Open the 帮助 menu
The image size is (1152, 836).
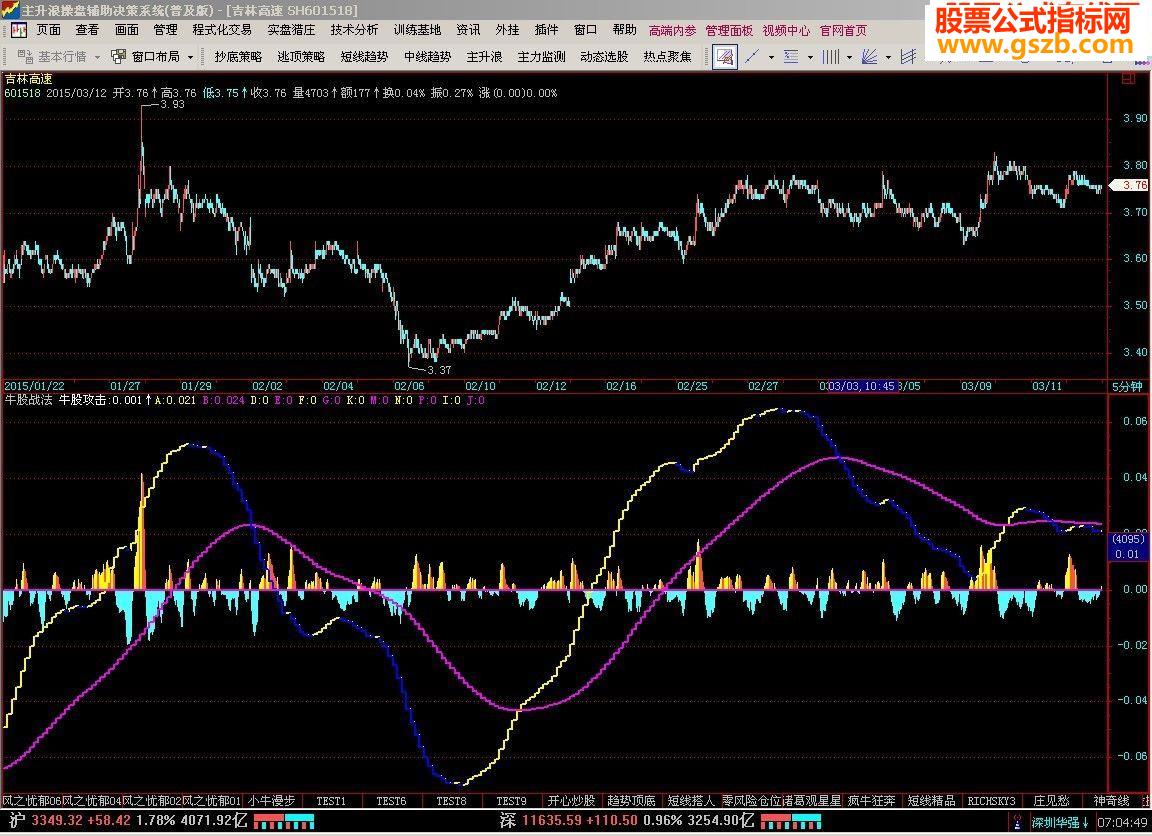point(624,30)
